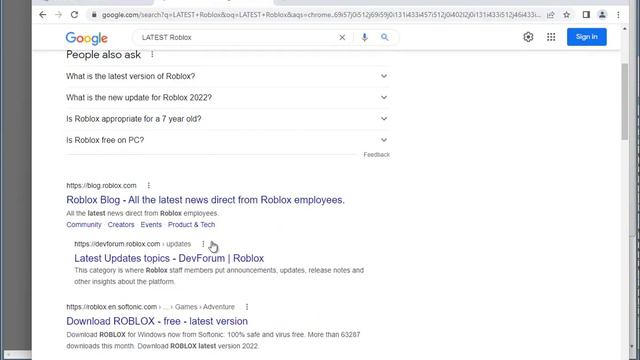Clear the search box text
640x360 pixels.
[x=342, y=38]
